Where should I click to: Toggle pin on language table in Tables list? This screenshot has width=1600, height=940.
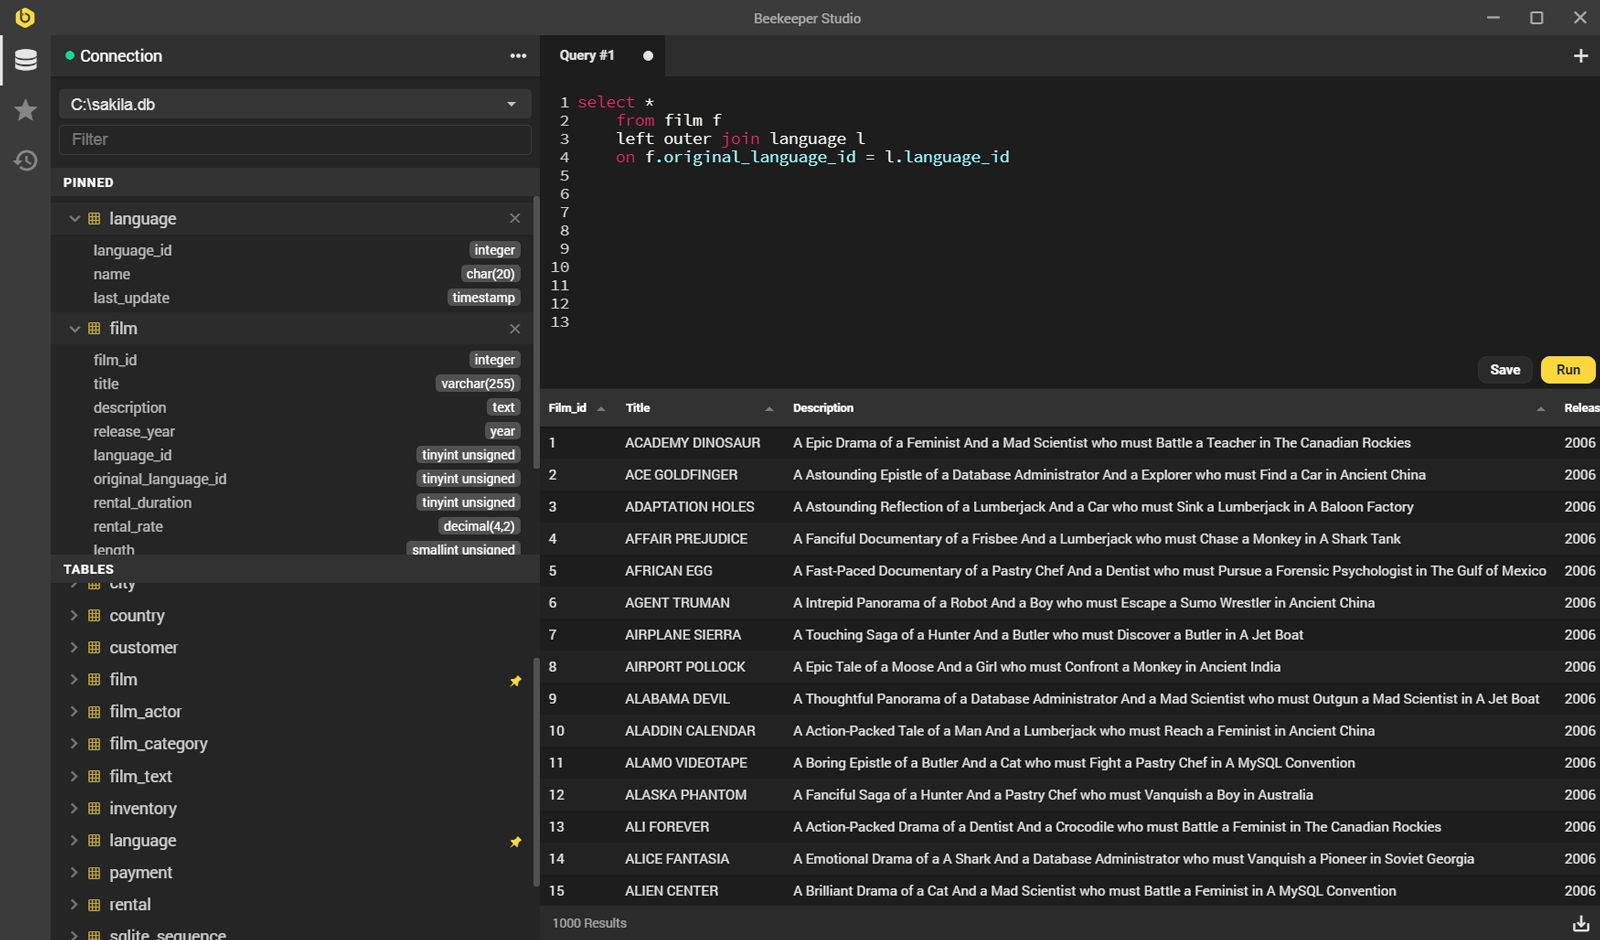515,842
